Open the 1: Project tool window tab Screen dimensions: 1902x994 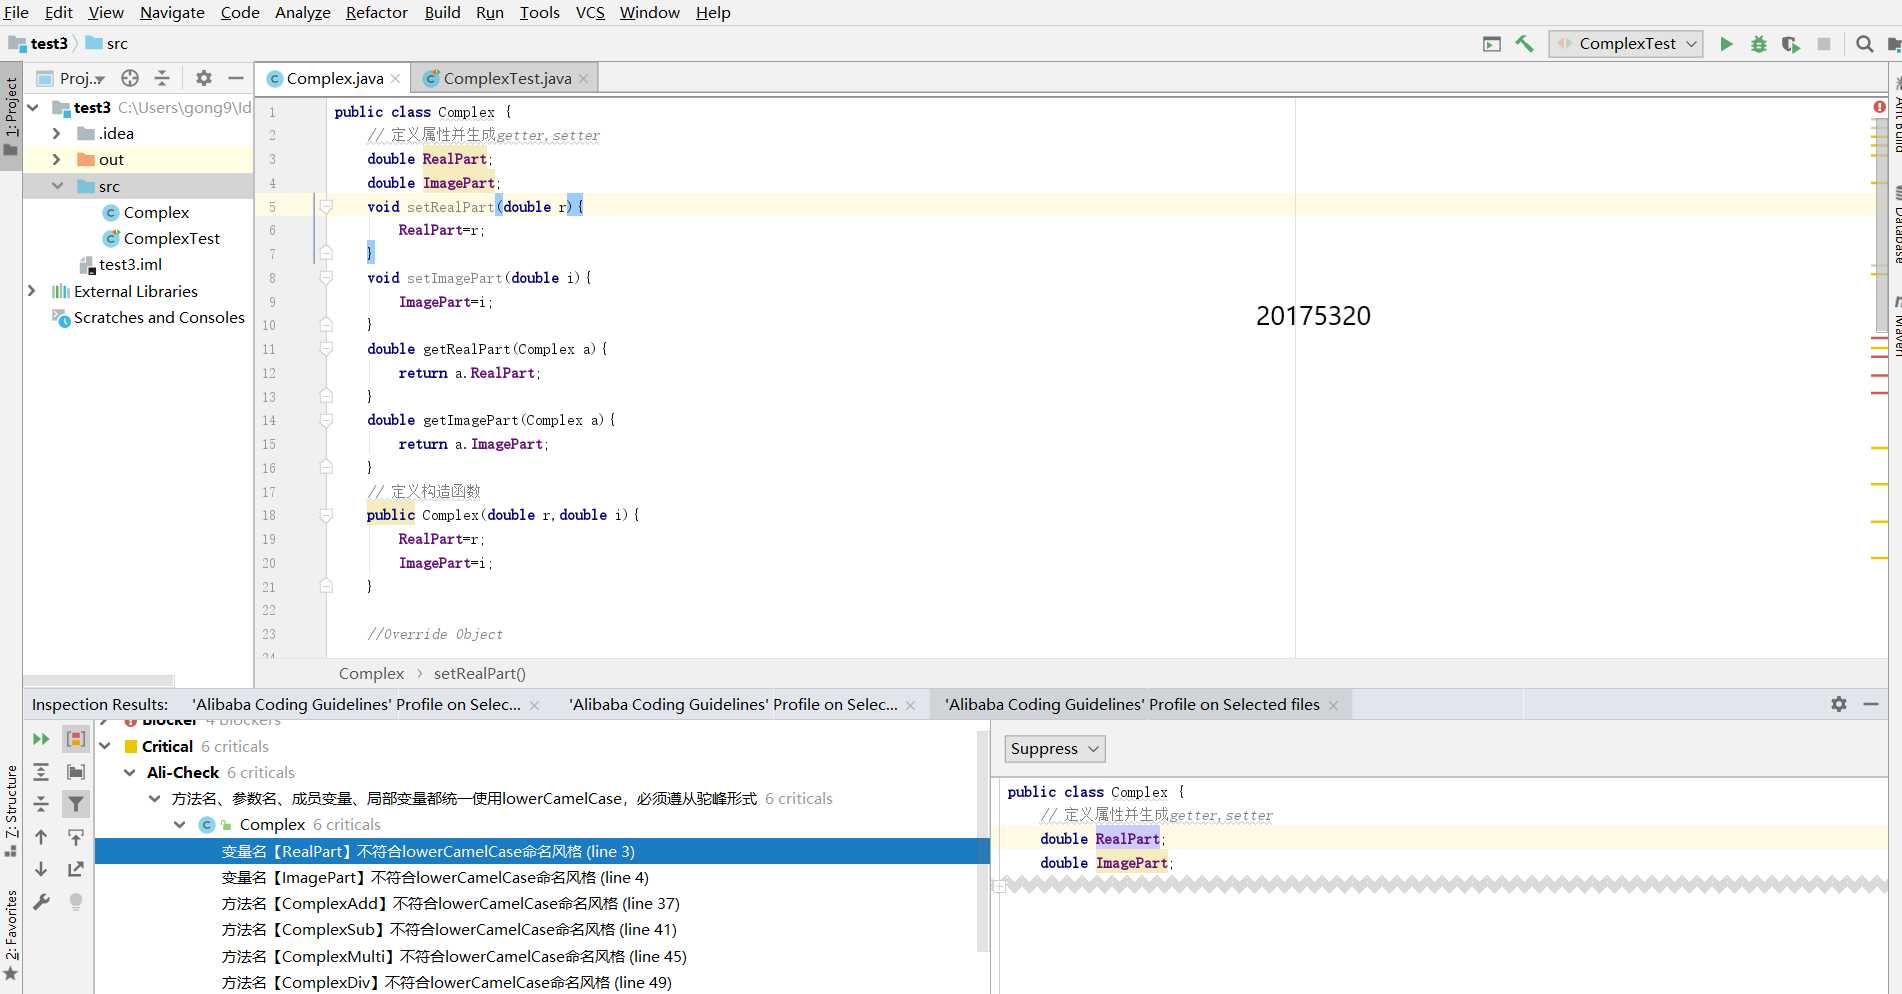click(x=11, y=115)
